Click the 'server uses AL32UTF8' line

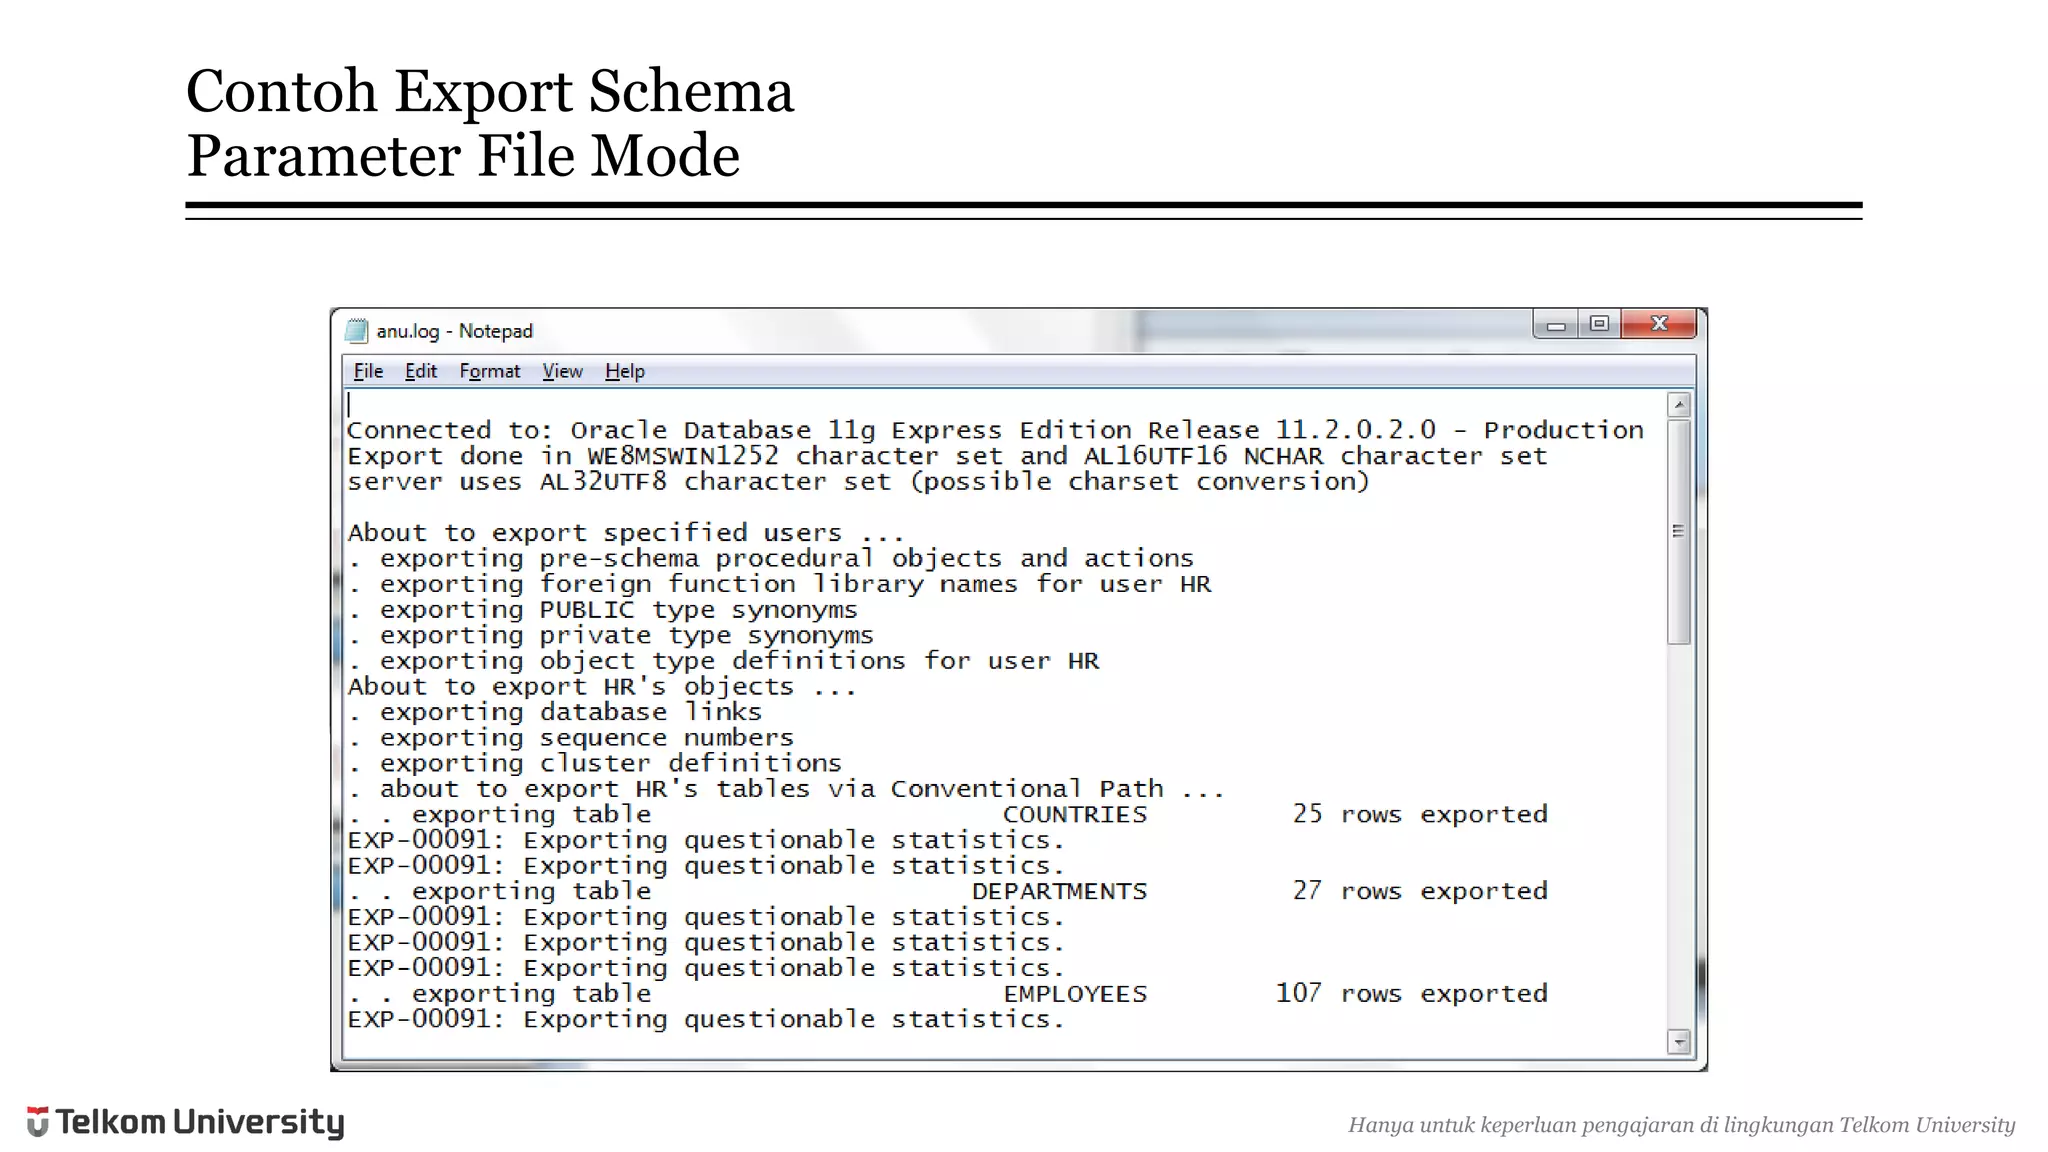(858, 482)
